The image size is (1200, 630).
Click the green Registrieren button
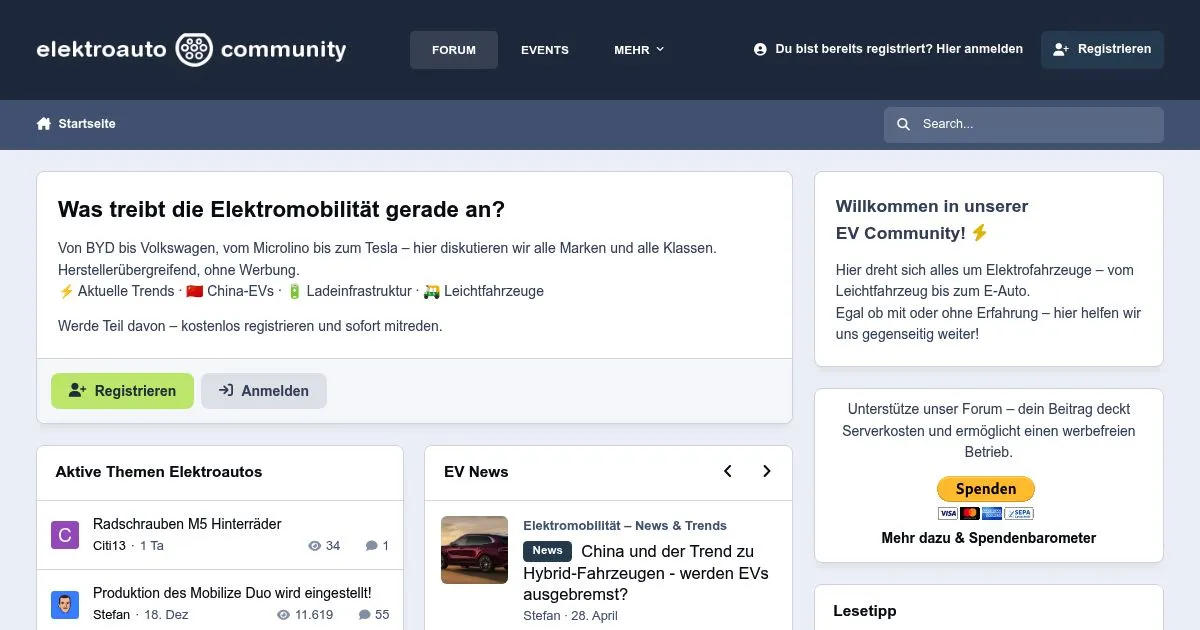coord(121,391)
